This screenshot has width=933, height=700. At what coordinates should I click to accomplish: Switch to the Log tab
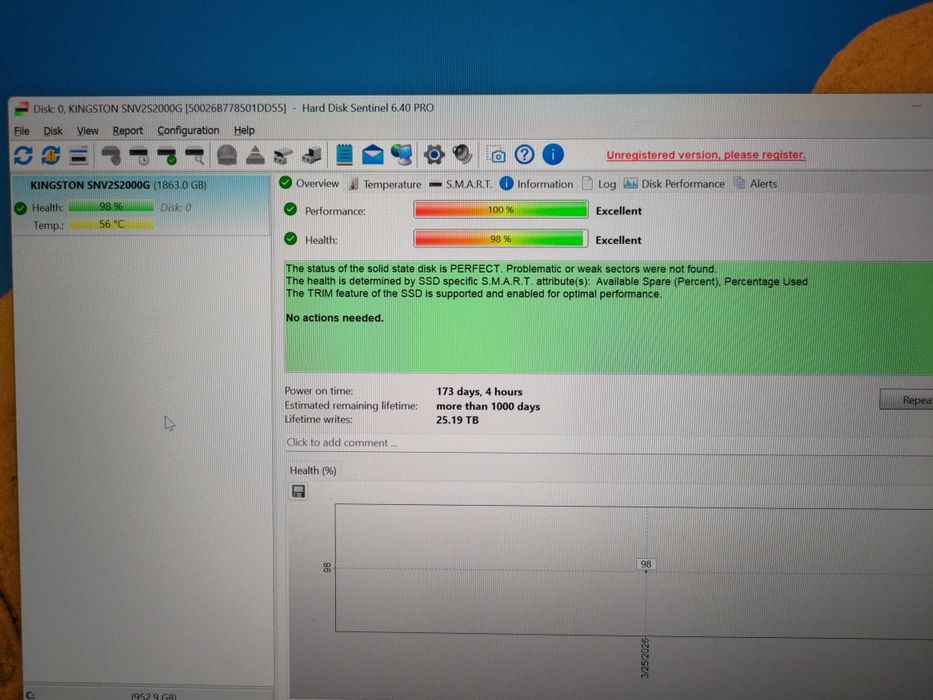click(x=599, y=184)
